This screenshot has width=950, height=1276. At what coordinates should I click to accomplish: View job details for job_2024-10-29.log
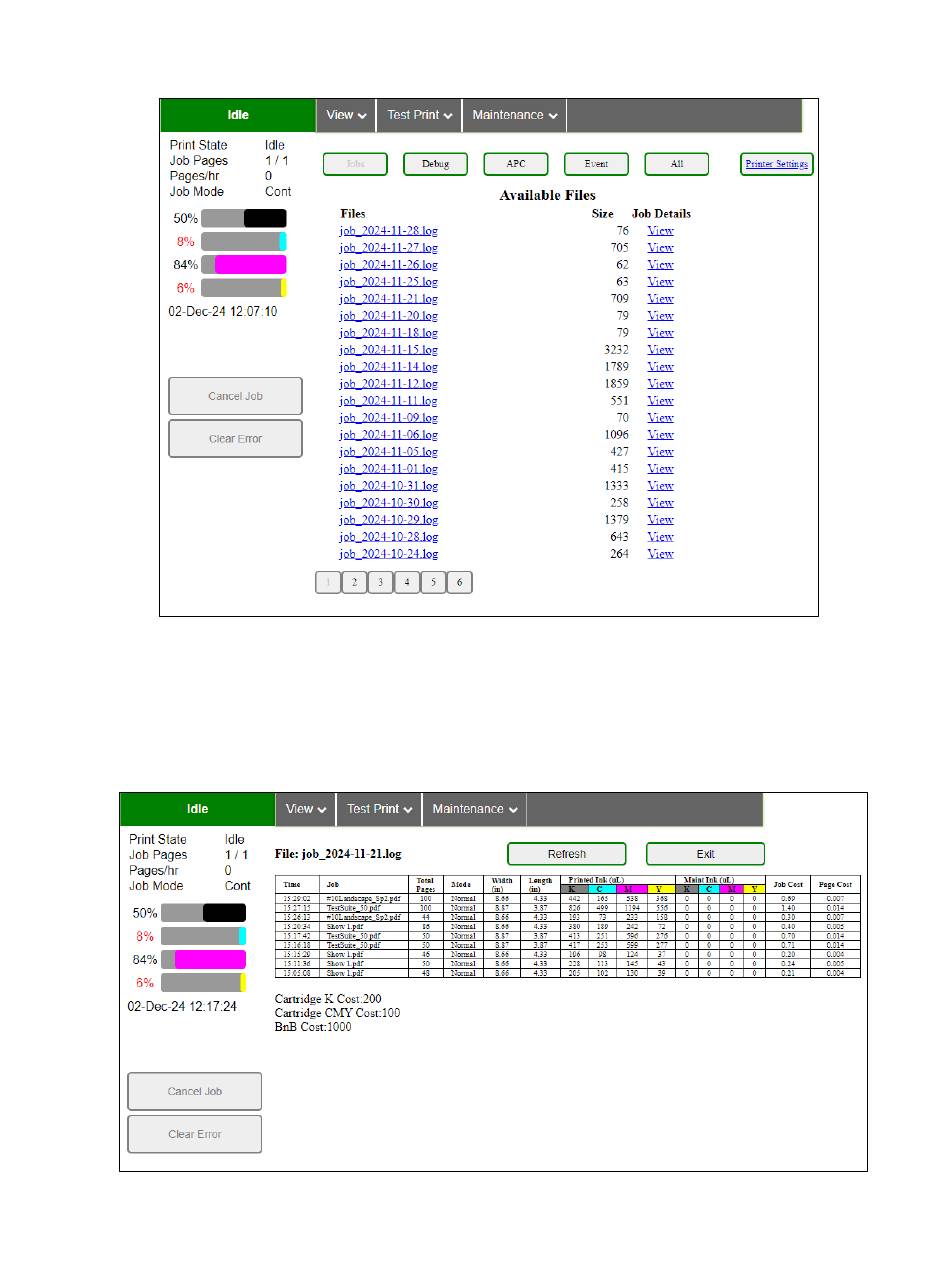pyautogui.click(x=660, y=520)
